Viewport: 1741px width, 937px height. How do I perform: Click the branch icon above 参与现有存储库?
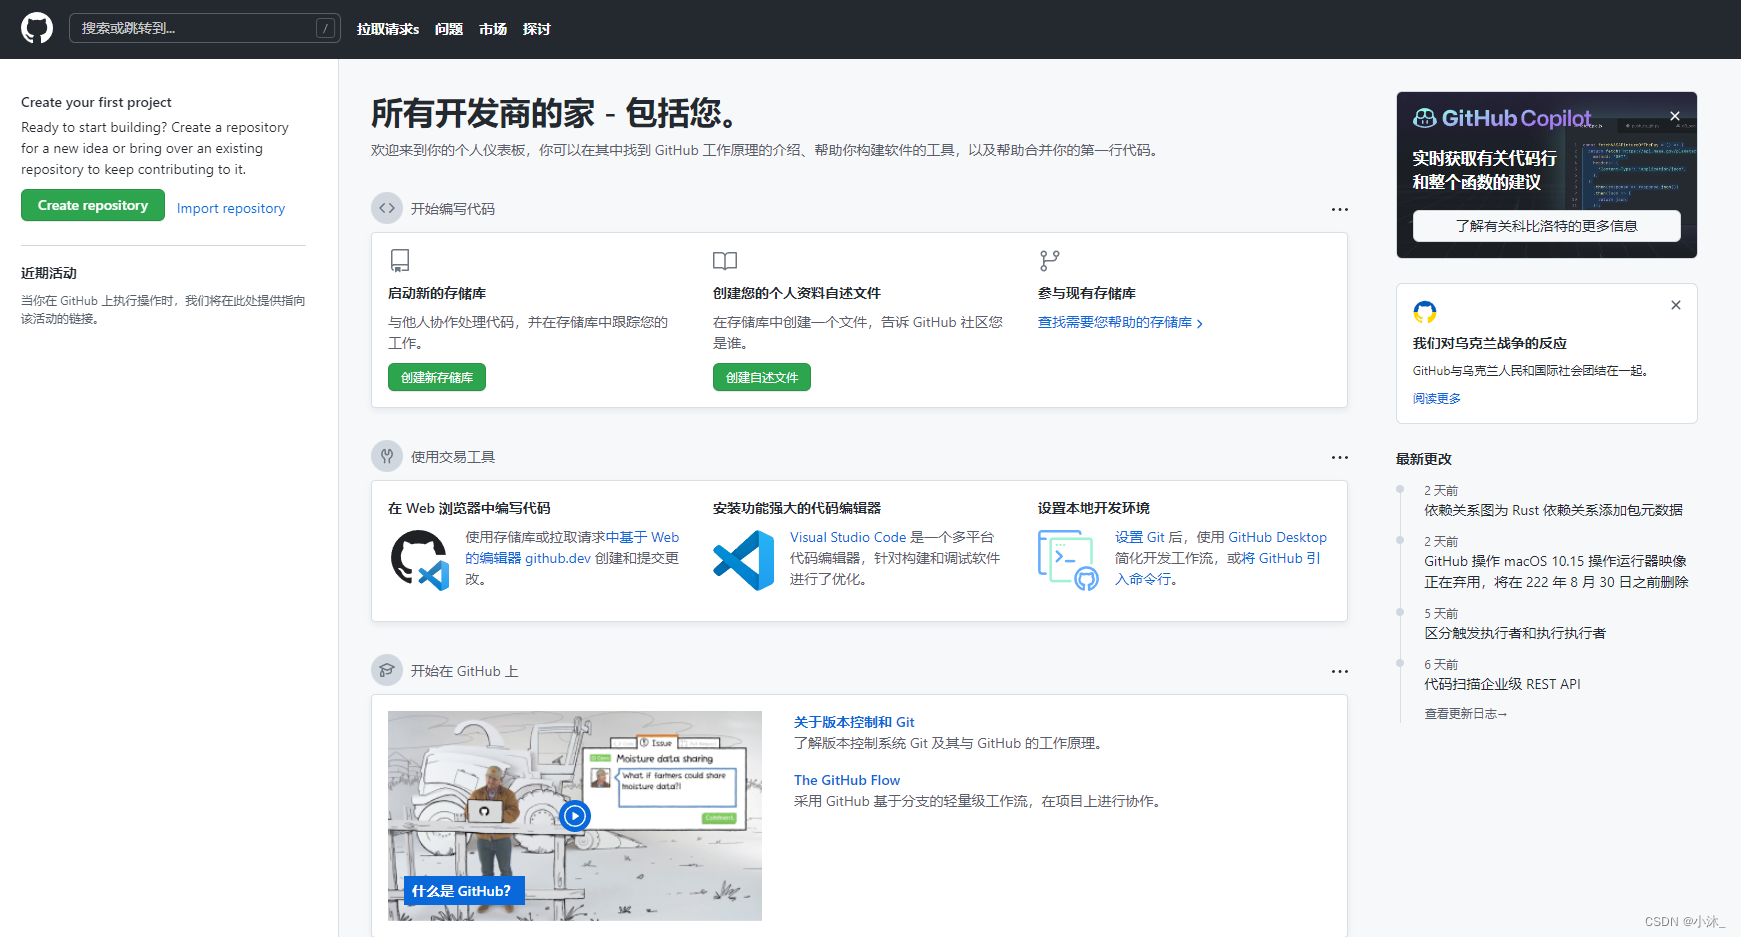(1048, 260)
